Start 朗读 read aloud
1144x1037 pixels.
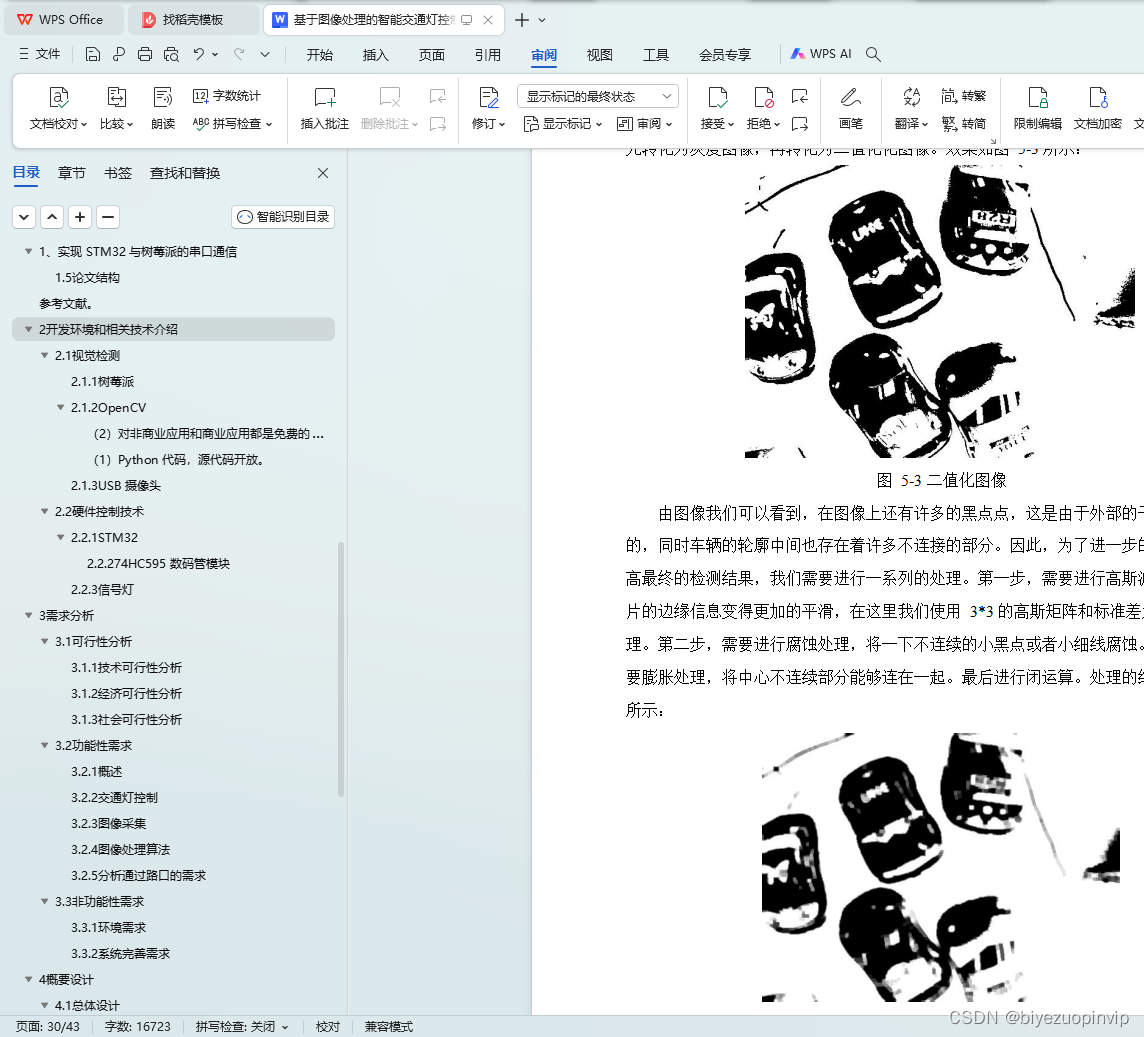pos(163,108)
